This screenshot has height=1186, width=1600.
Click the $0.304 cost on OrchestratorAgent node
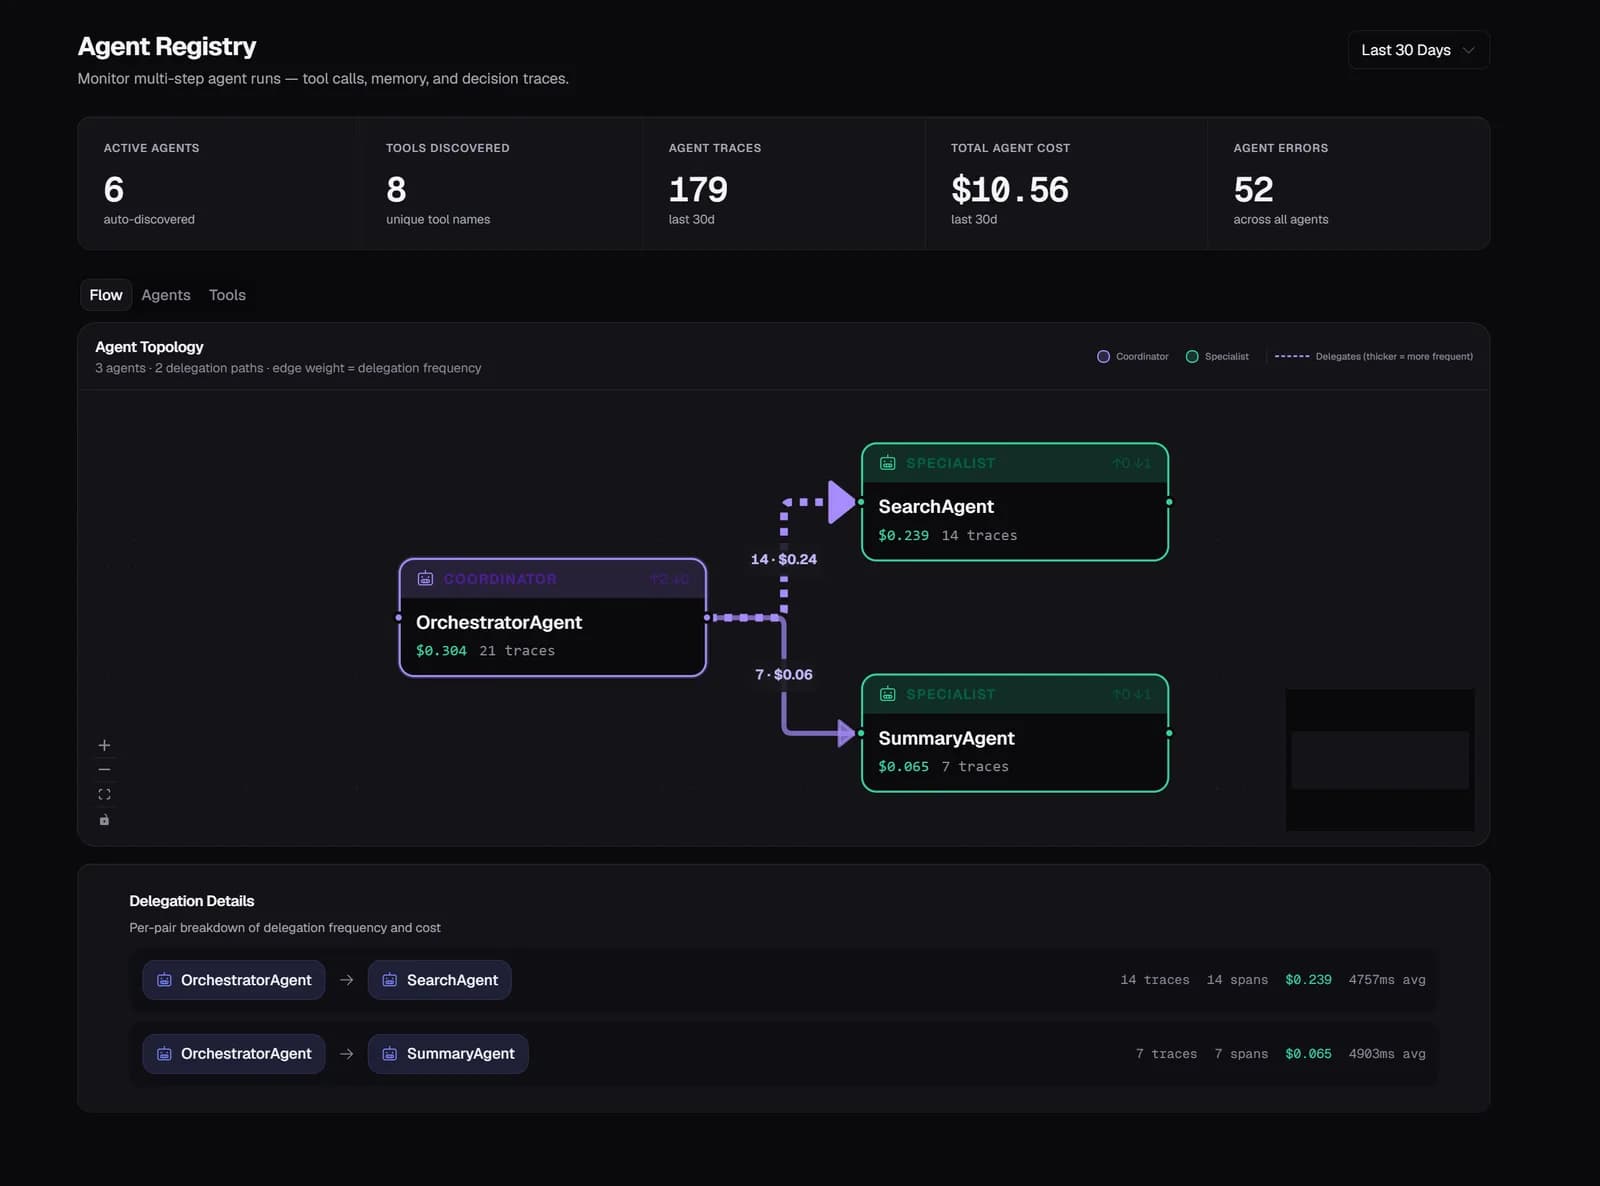pos(441,651)
